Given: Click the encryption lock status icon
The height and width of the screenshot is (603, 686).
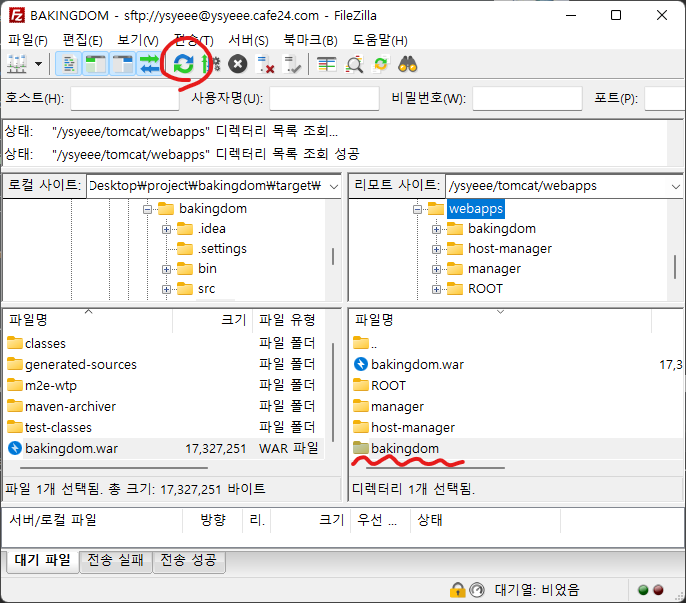Looking at the screenshot, I should pyautogui.click(x=457, y=590).
